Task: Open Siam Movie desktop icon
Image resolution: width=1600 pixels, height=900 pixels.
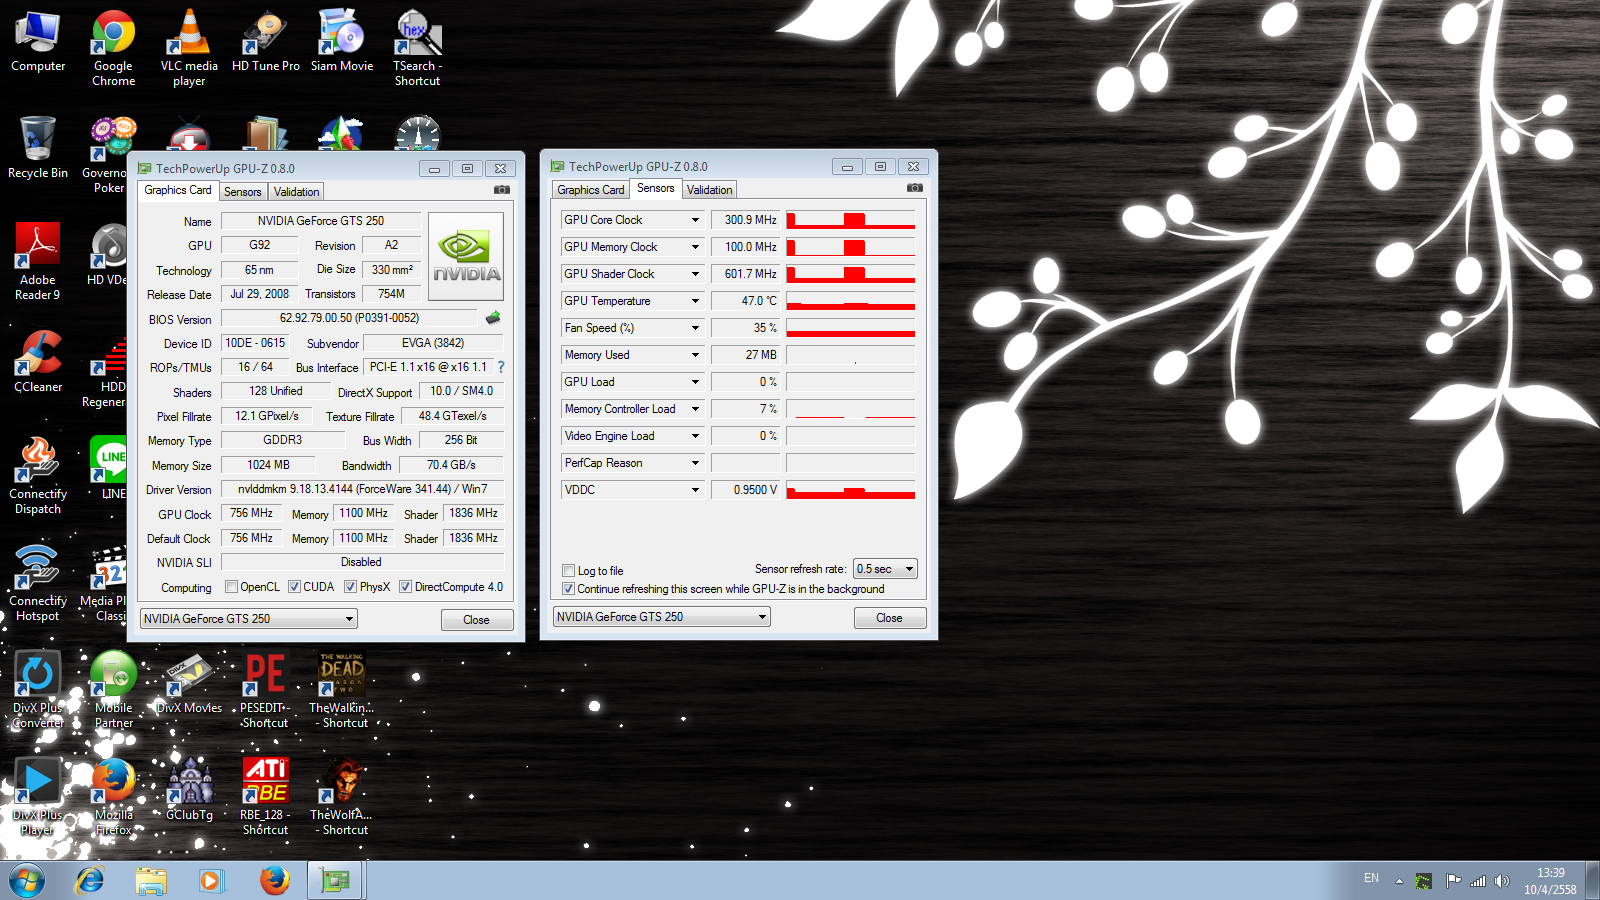Action: 342,41
